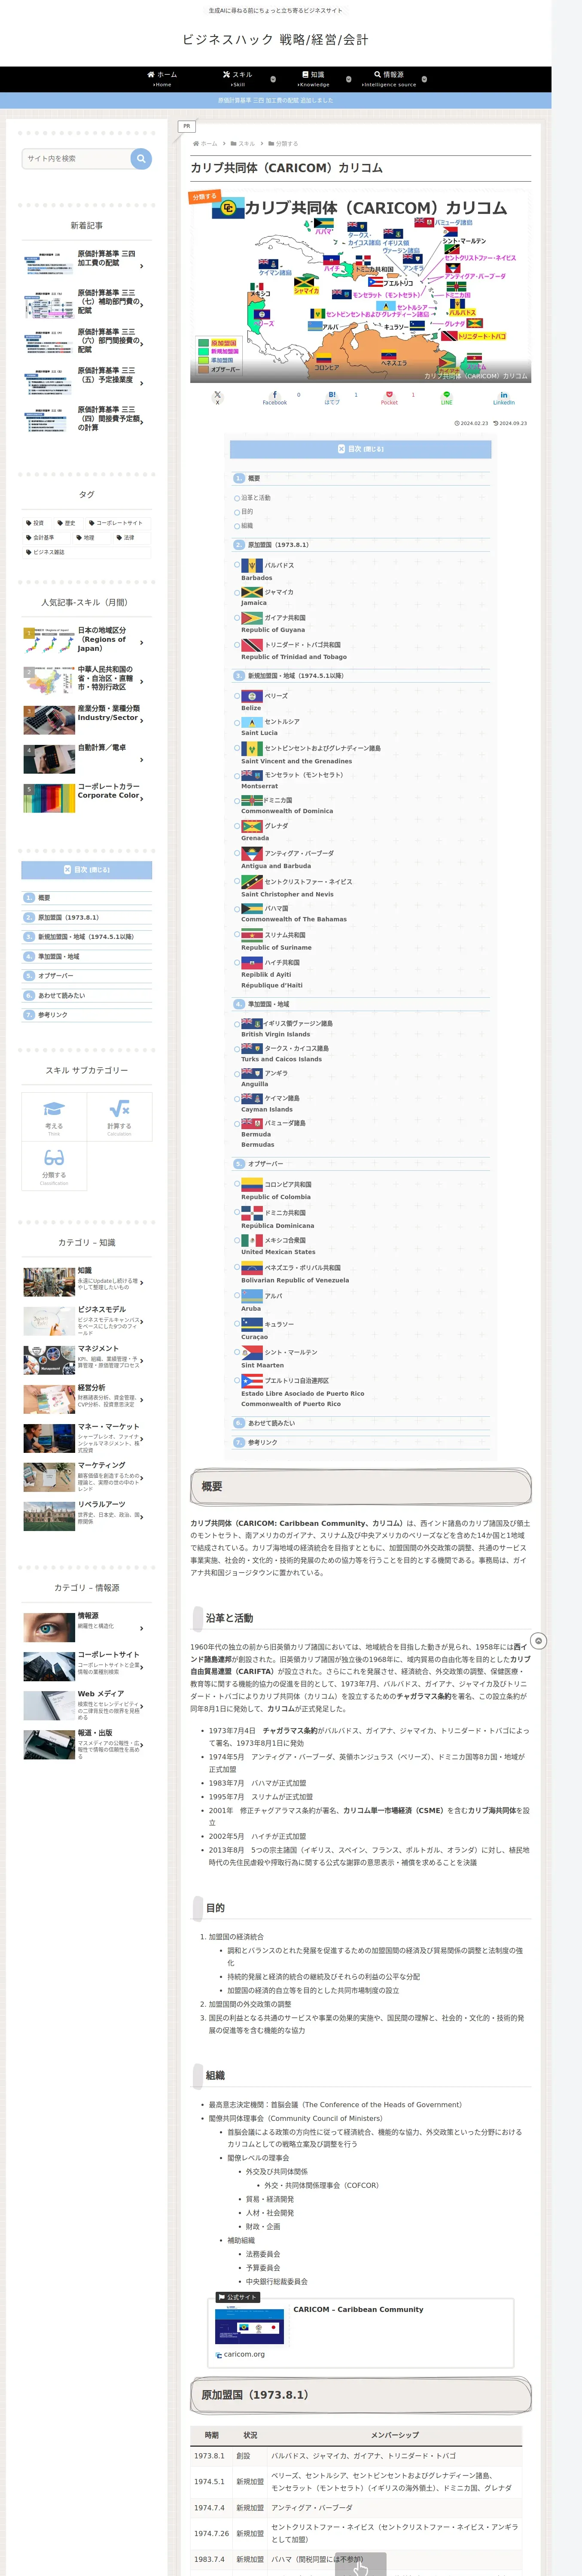
Task: Bookmark the article with Hatebu icon
Action: pyautogui.click(x=332, y=397)
